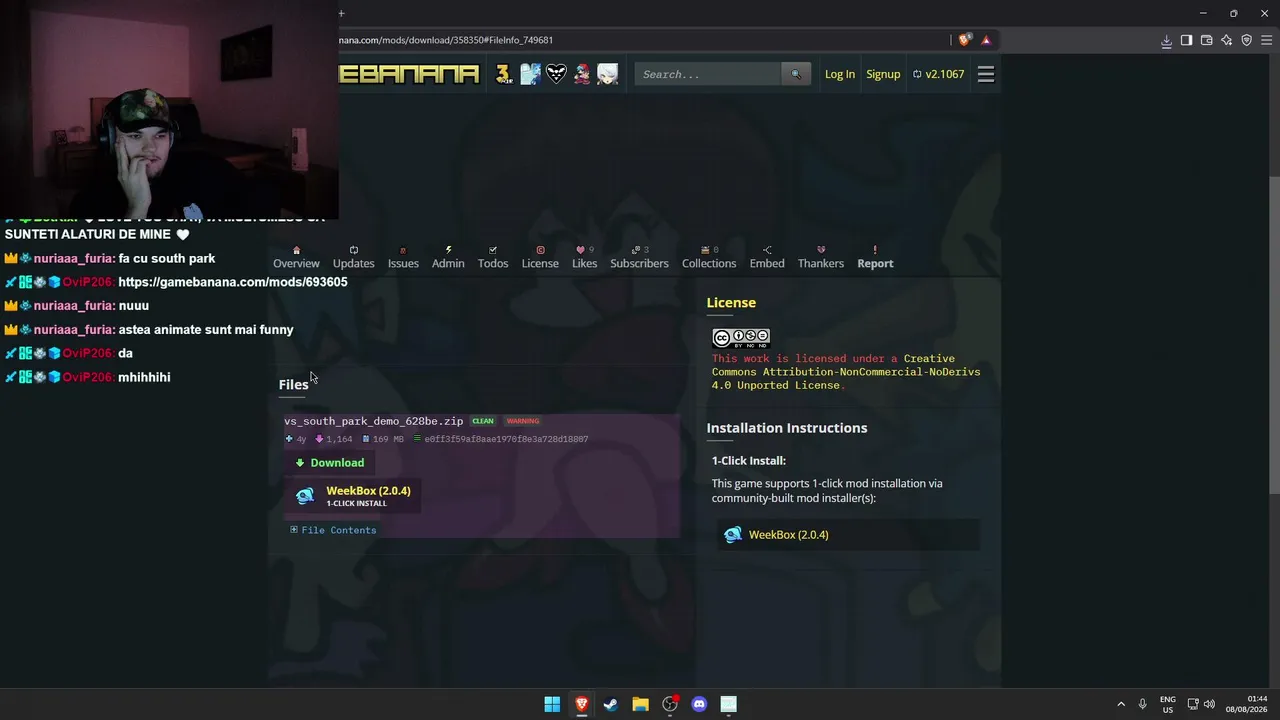Click the GameBanana logo
Viewport: 1280px width, 720px height.
[409, 74]
